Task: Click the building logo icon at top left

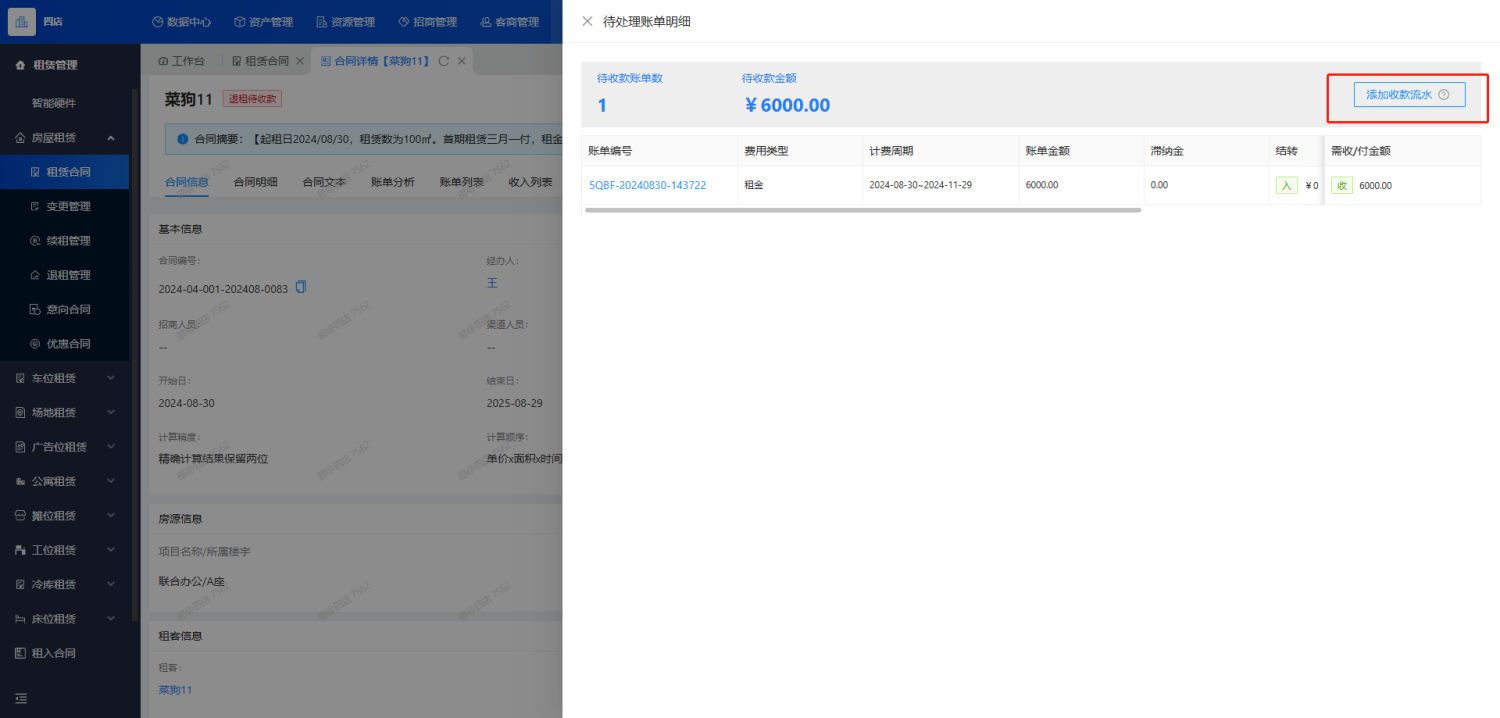Action: [22, 21]
